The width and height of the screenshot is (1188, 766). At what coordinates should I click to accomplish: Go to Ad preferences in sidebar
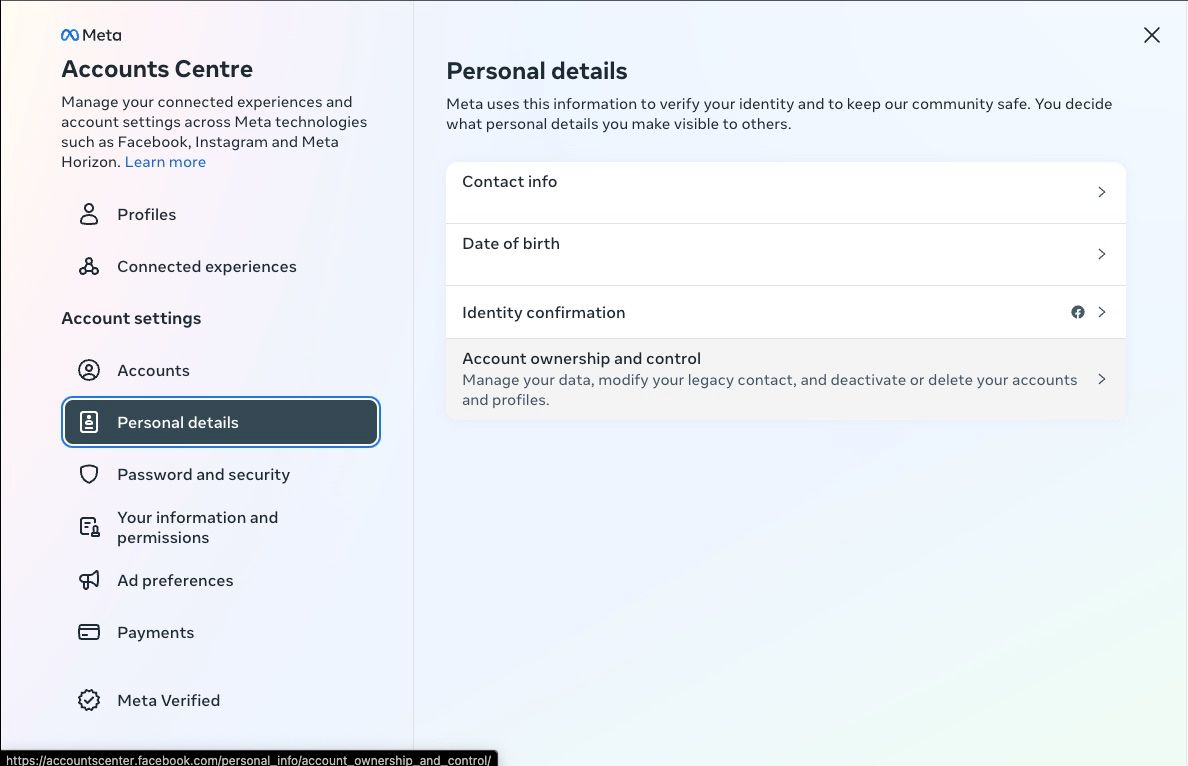pos(175,580)
